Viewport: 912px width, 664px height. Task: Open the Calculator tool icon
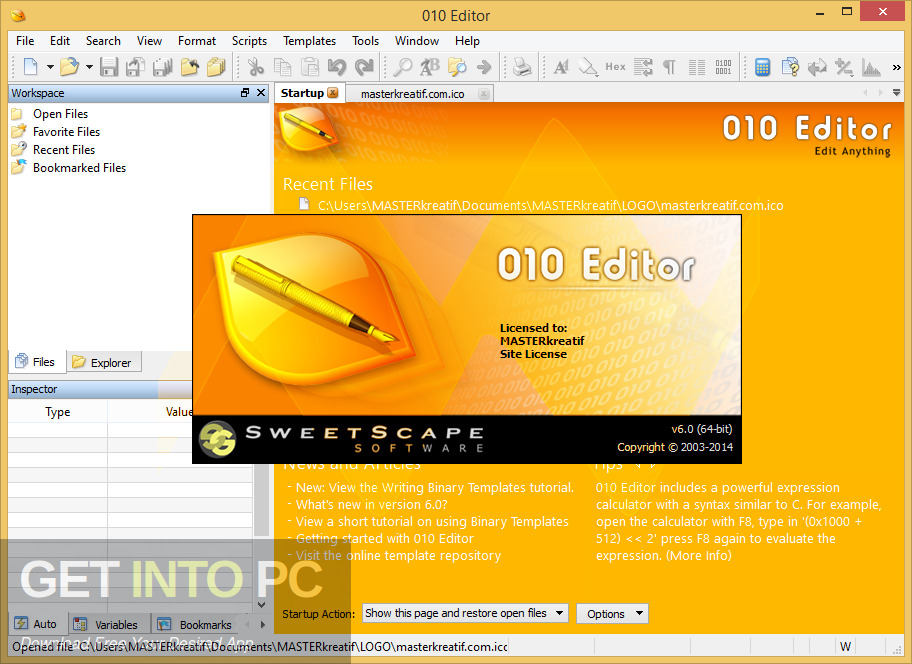coord(762,67)
